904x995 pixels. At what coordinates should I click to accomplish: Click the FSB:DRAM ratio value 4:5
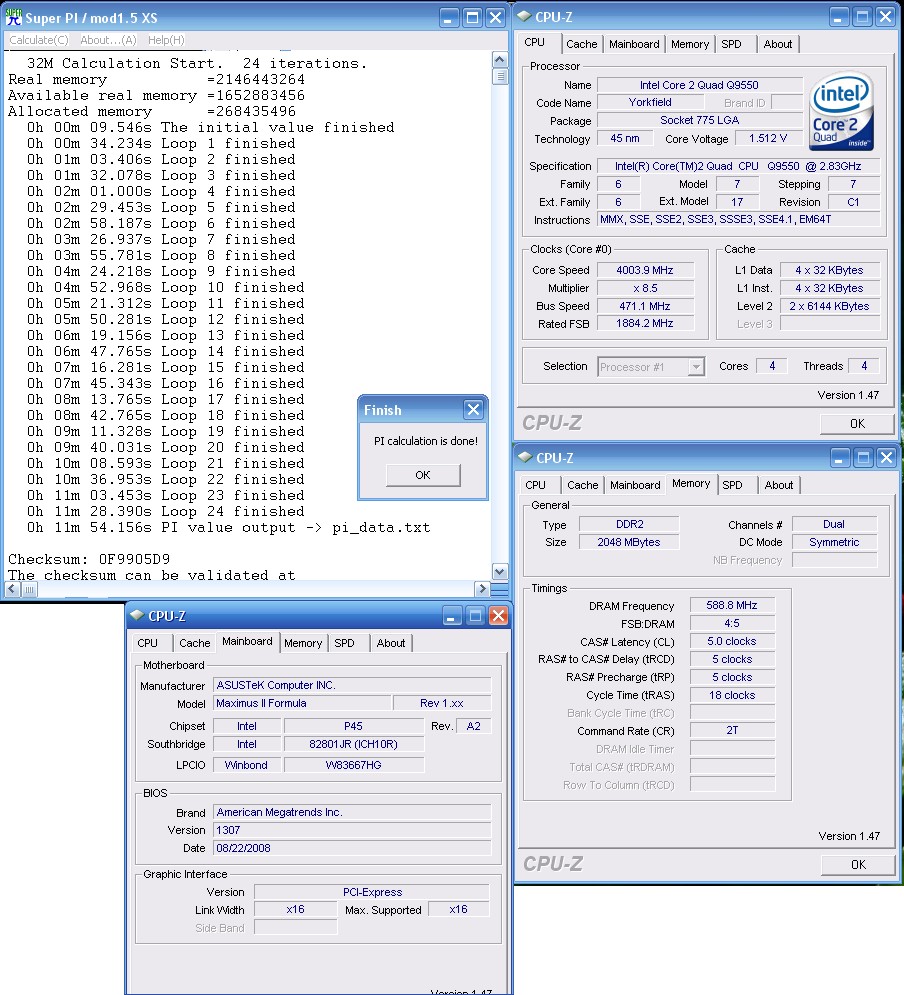(731, 623)
